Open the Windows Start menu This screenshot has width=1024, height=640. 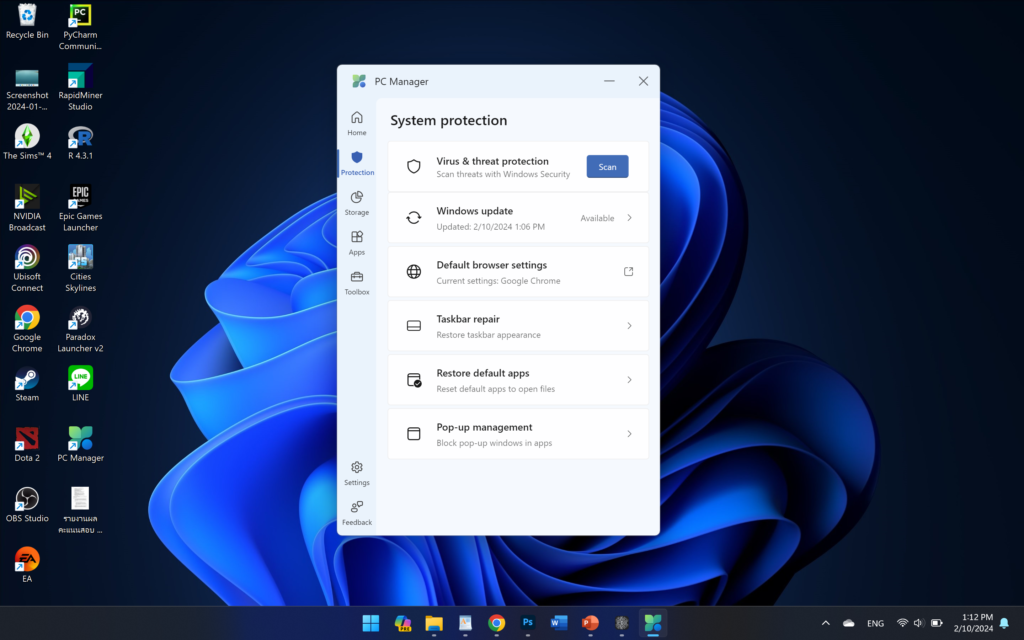click(x=371, y=624)
